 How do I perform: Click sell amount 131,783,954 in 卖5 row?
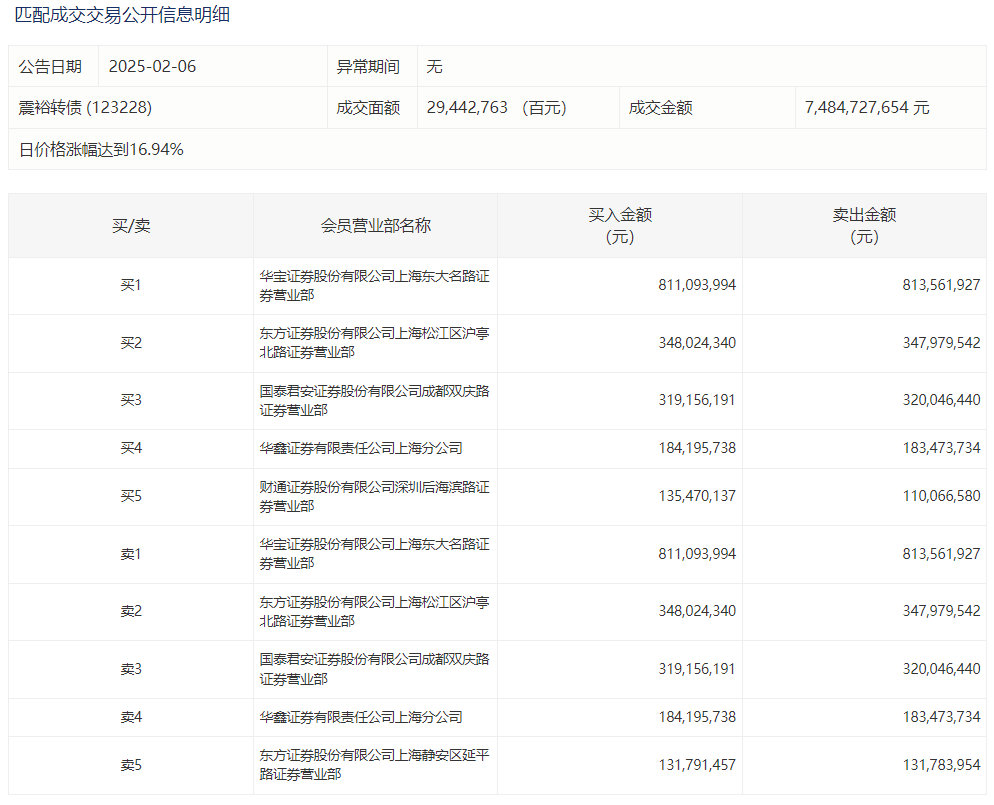coord(940,766)
